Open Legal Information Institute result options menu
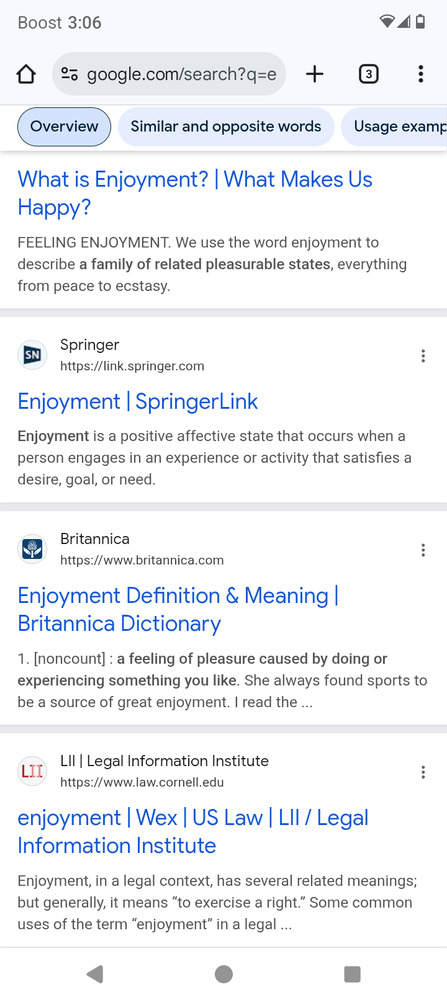The width and height of the screenshot is (447, 1000). (423, 772)
